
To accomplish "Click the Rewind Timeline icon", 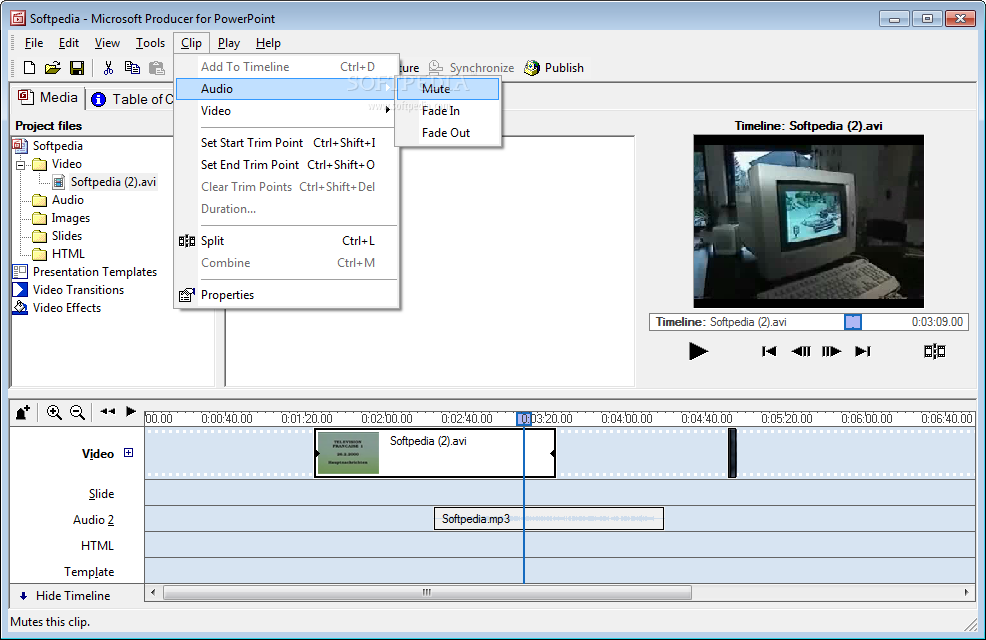I will [108, 412].
